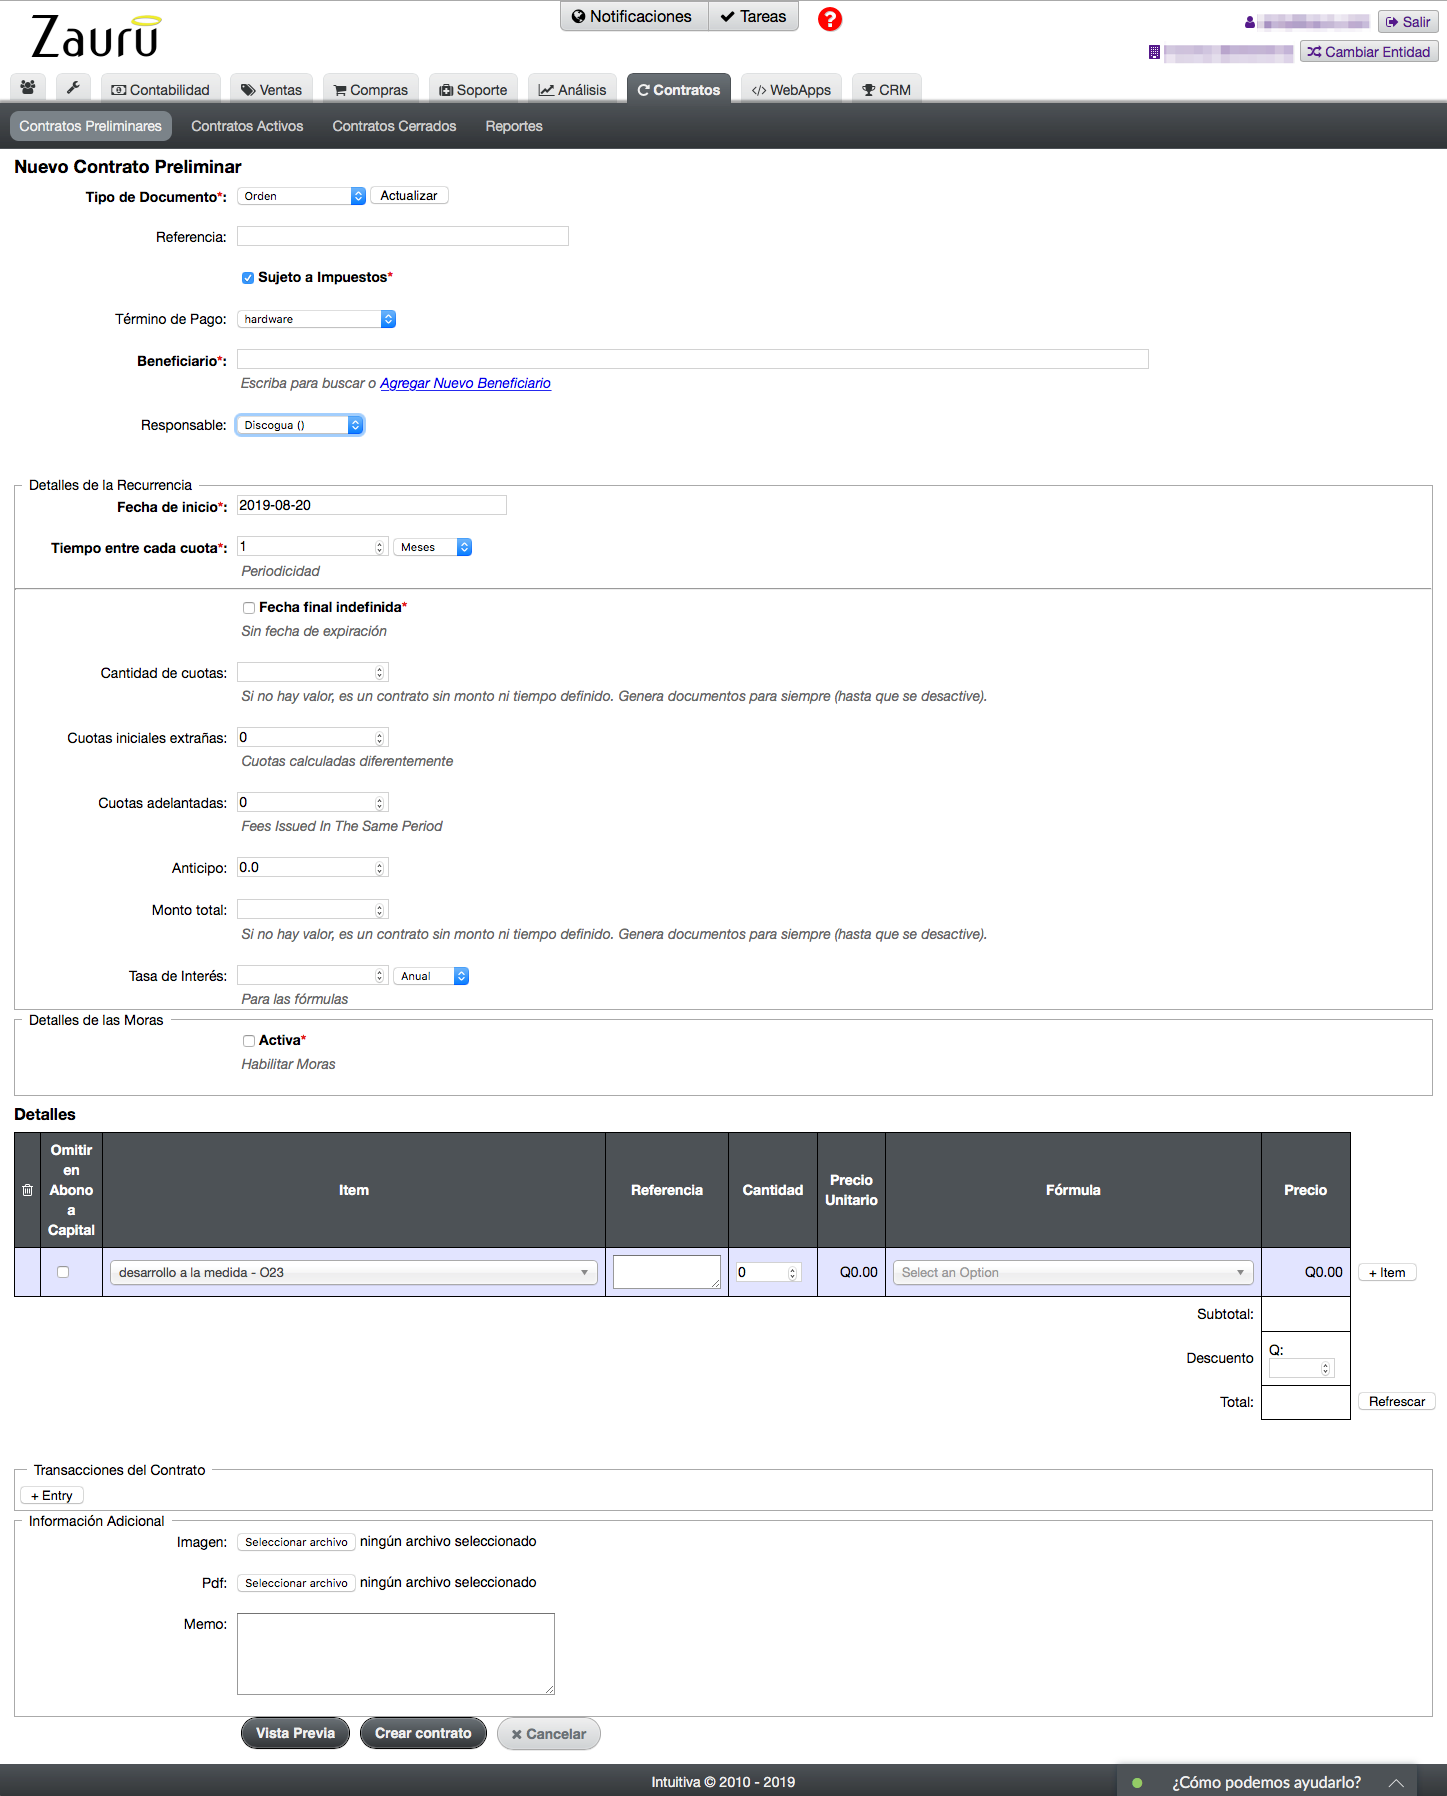Click in the Beneficiario search field
Viewport: 1447px width, 1796px height.
pyautogui.click(x=692, y=359)
